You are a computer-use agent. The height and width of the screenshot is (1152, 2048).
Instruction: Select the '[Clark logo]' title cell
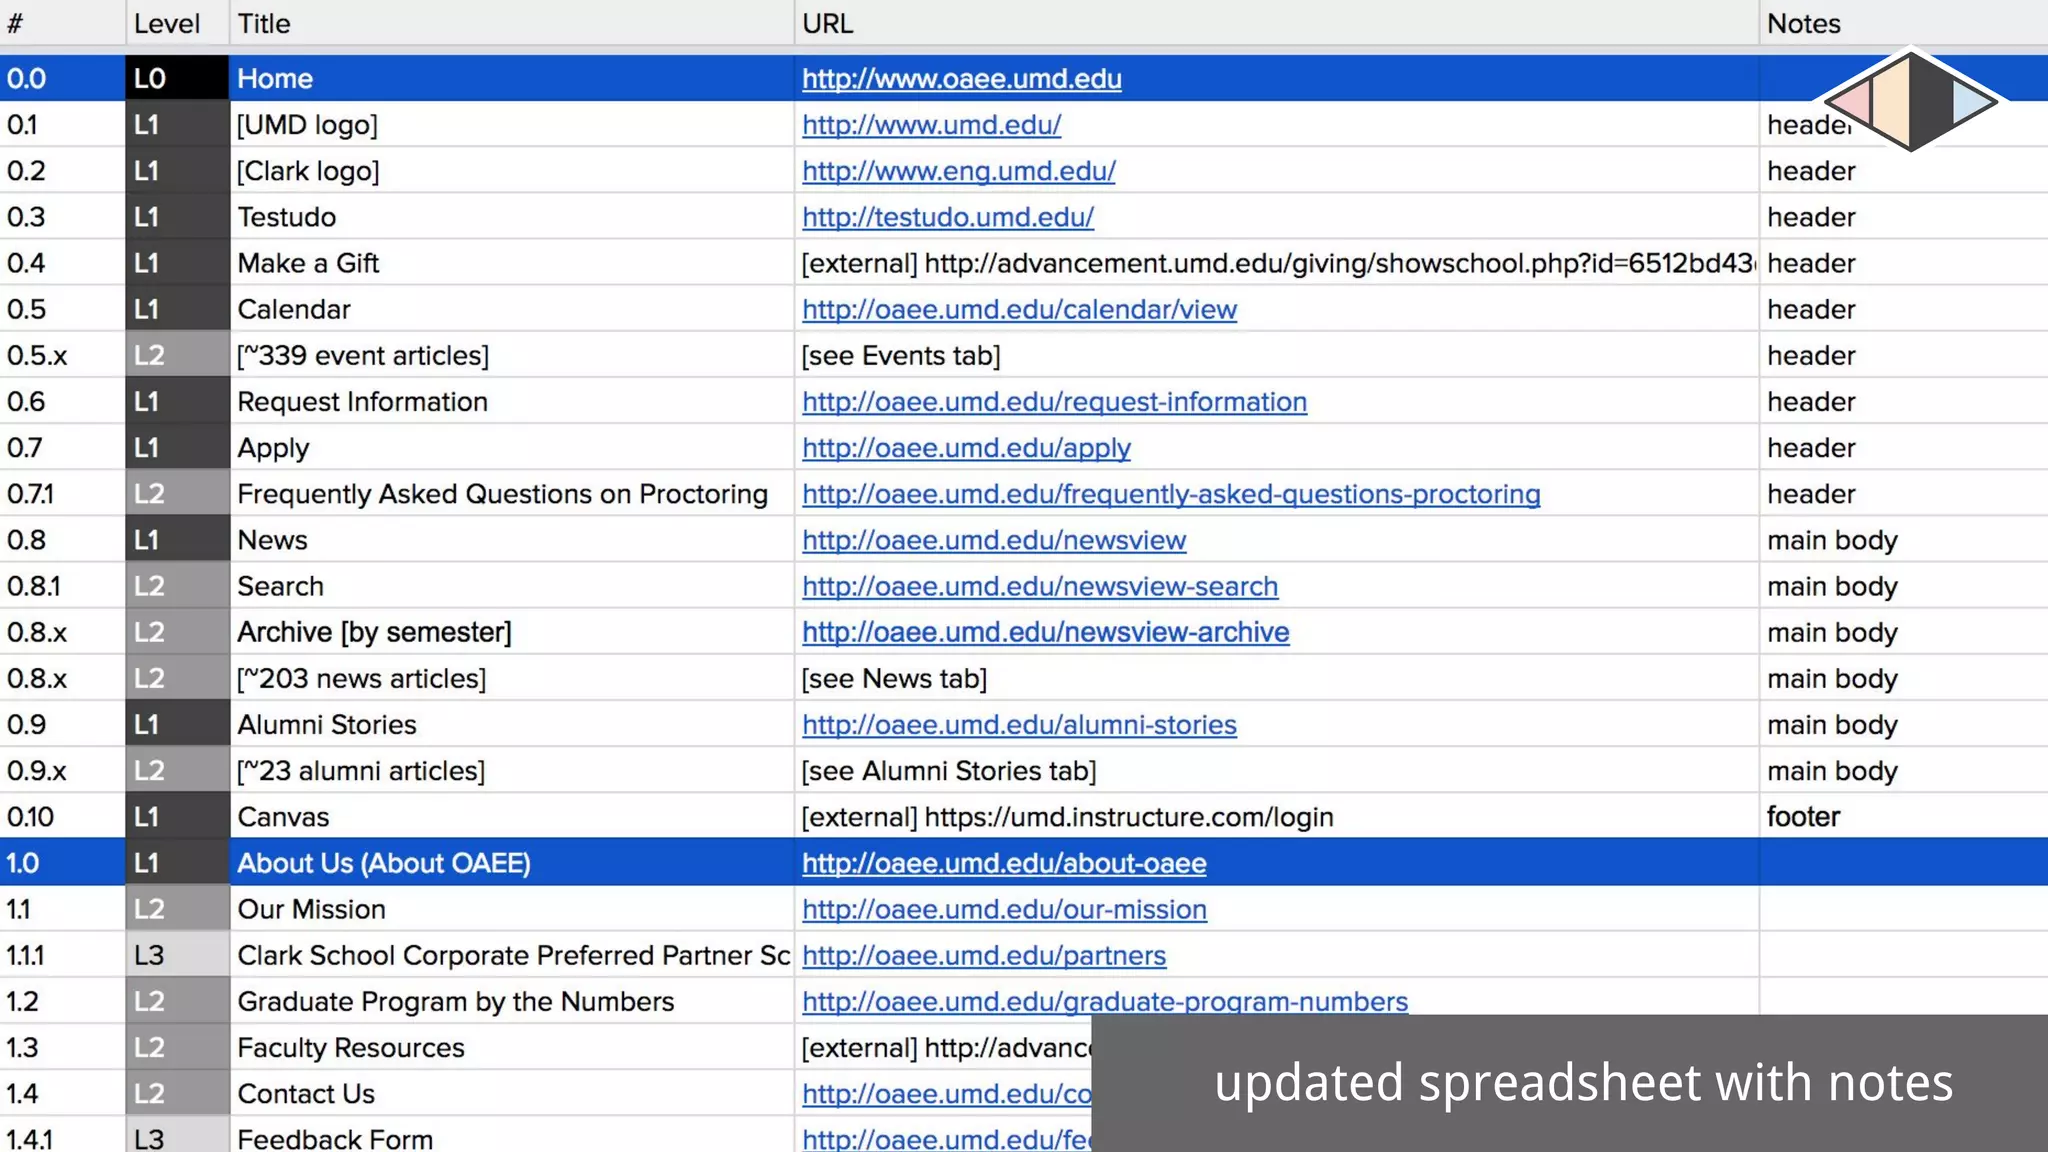coord(512,171)
